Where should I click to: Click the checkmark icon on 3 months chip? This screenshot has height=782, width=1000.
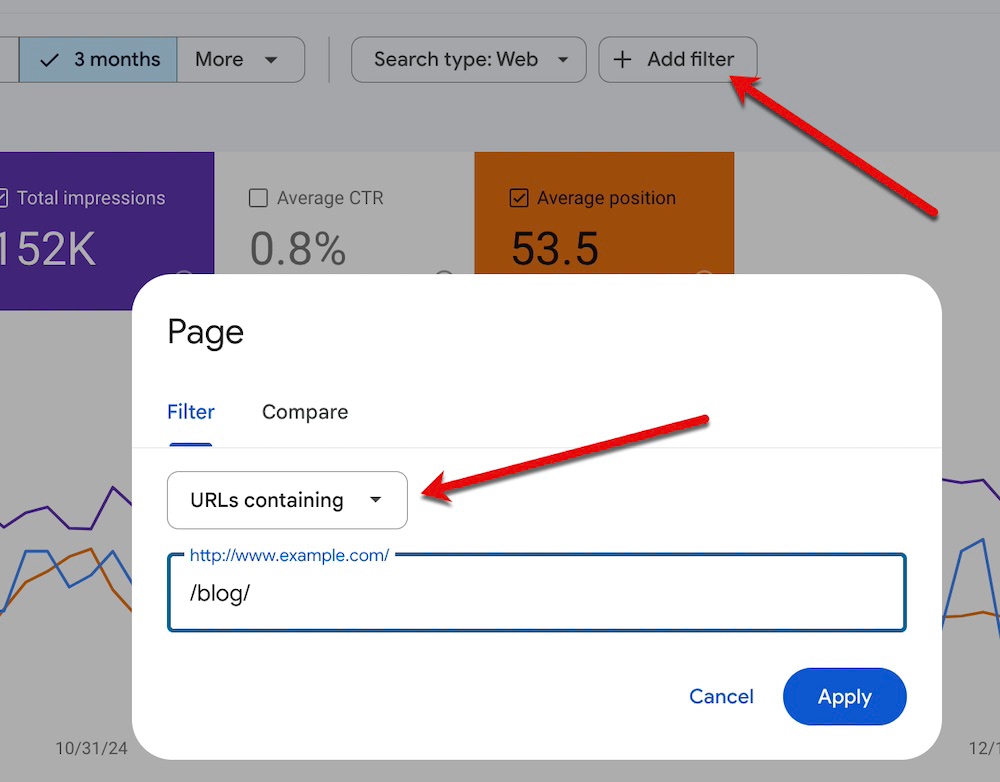click(49, 60)
